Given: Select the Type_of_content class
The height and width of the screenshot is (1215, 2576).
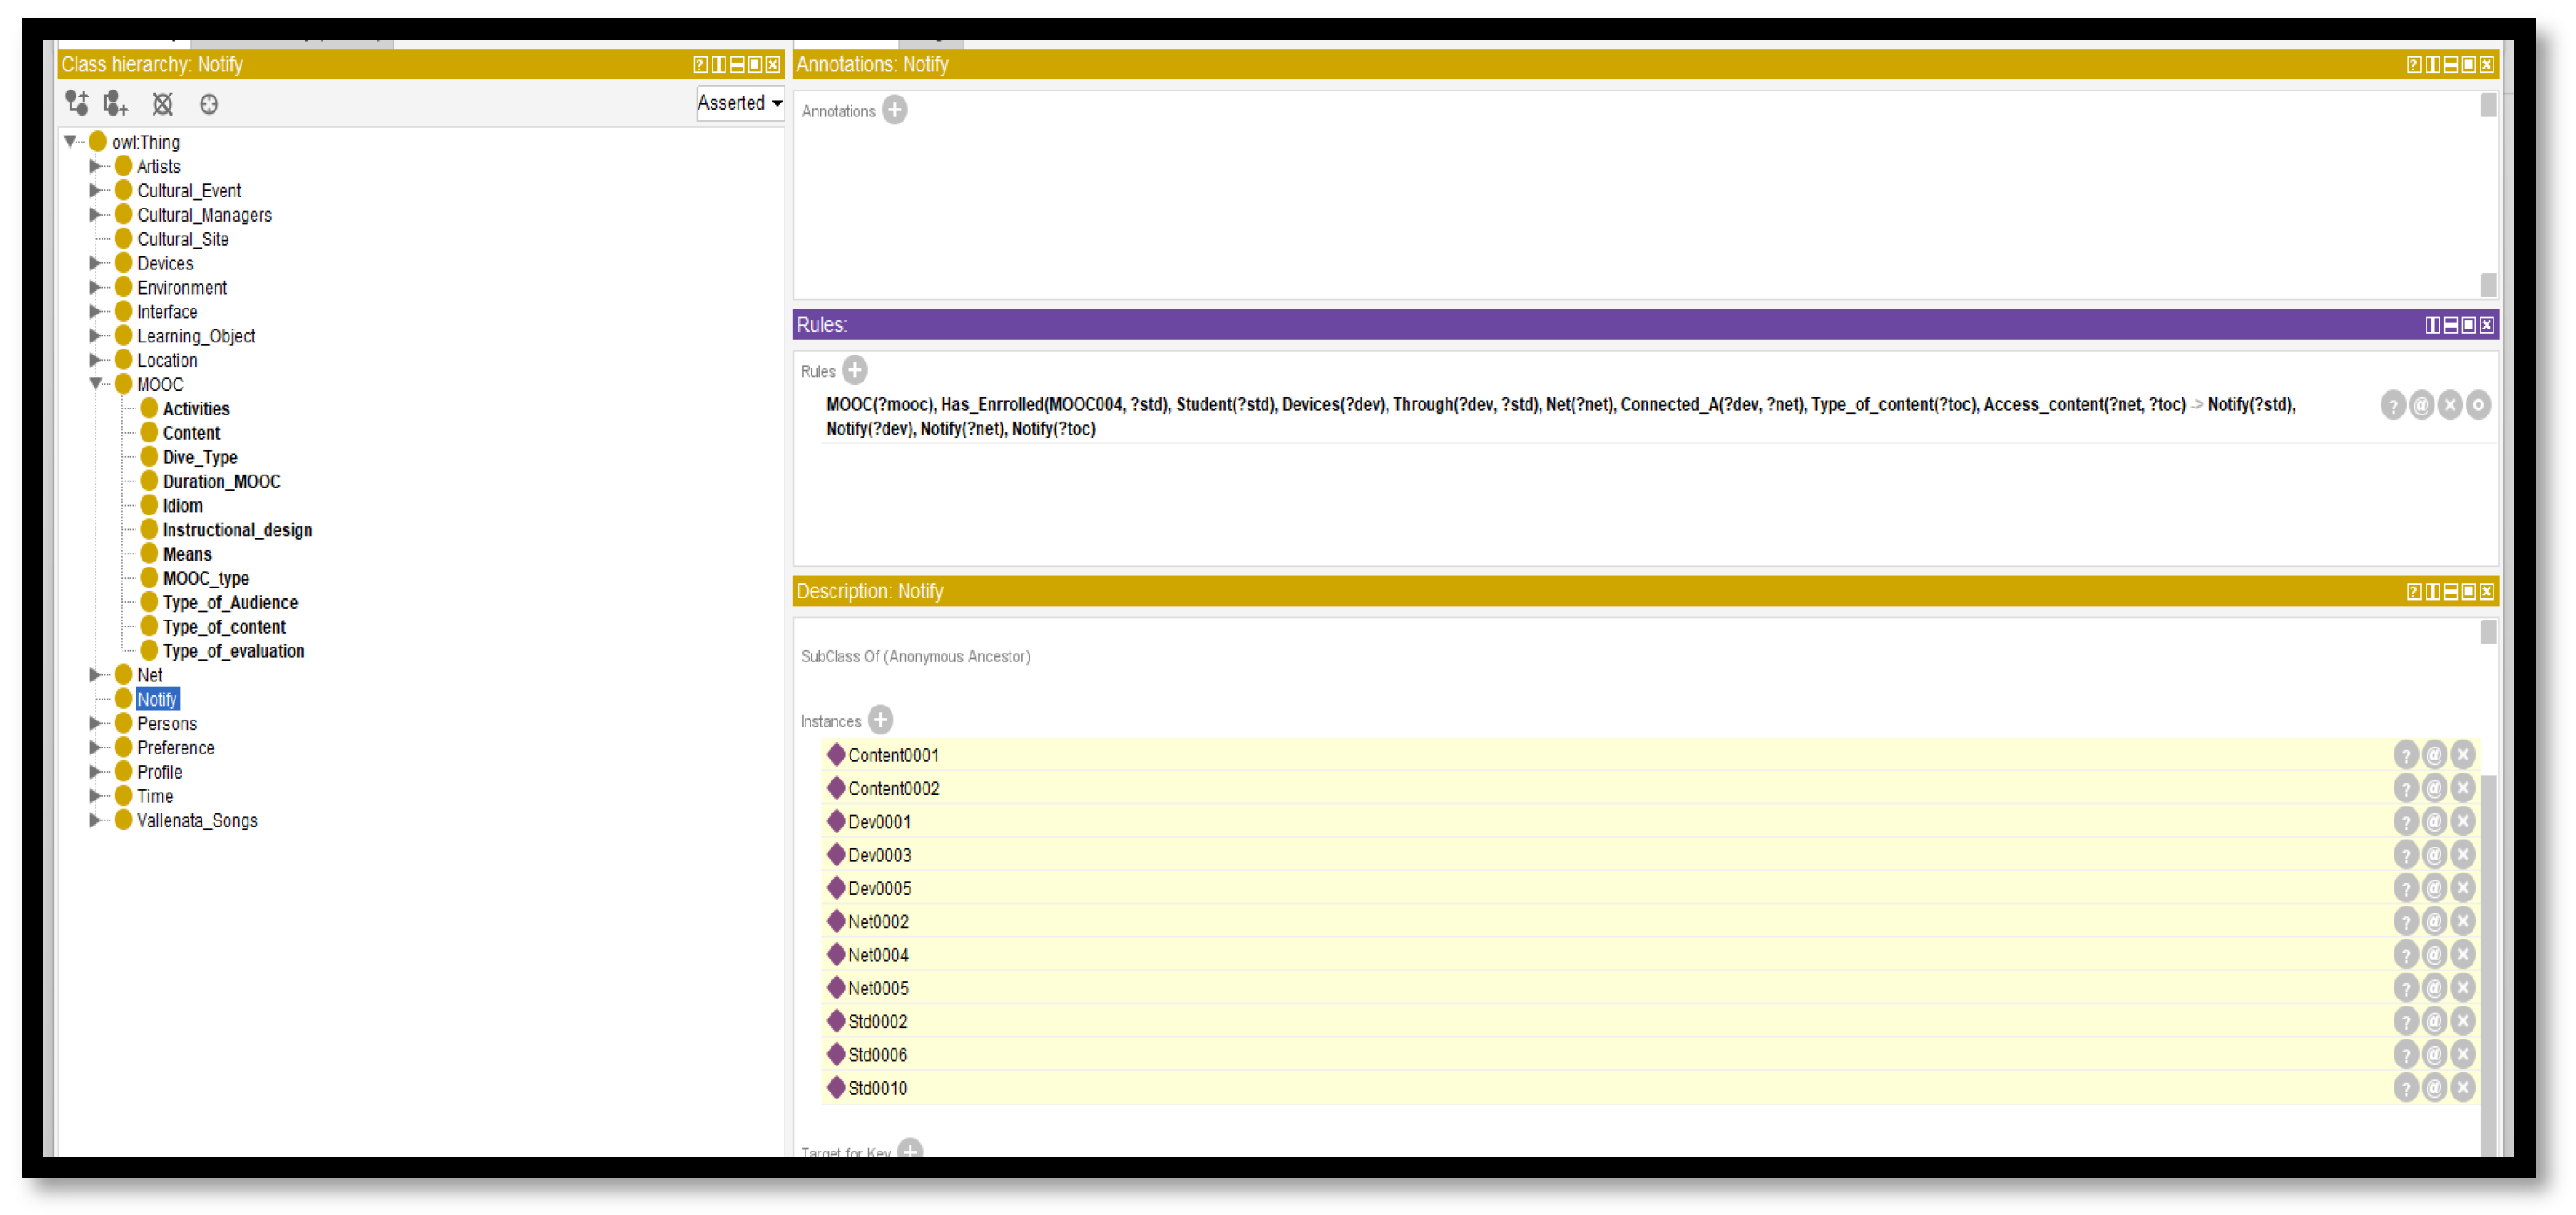Looking at the screenshot, I should click(x=224, y=627).
